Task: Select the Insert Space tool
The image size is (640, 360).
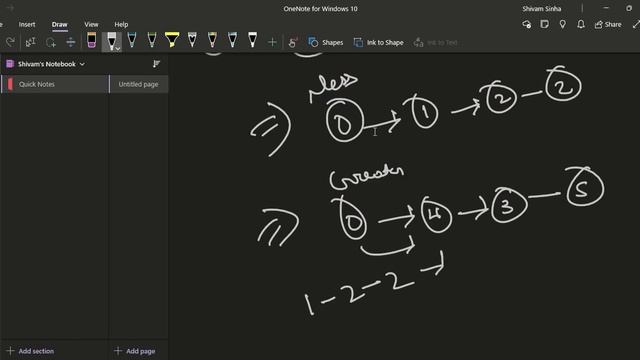Action: (71, 42)
